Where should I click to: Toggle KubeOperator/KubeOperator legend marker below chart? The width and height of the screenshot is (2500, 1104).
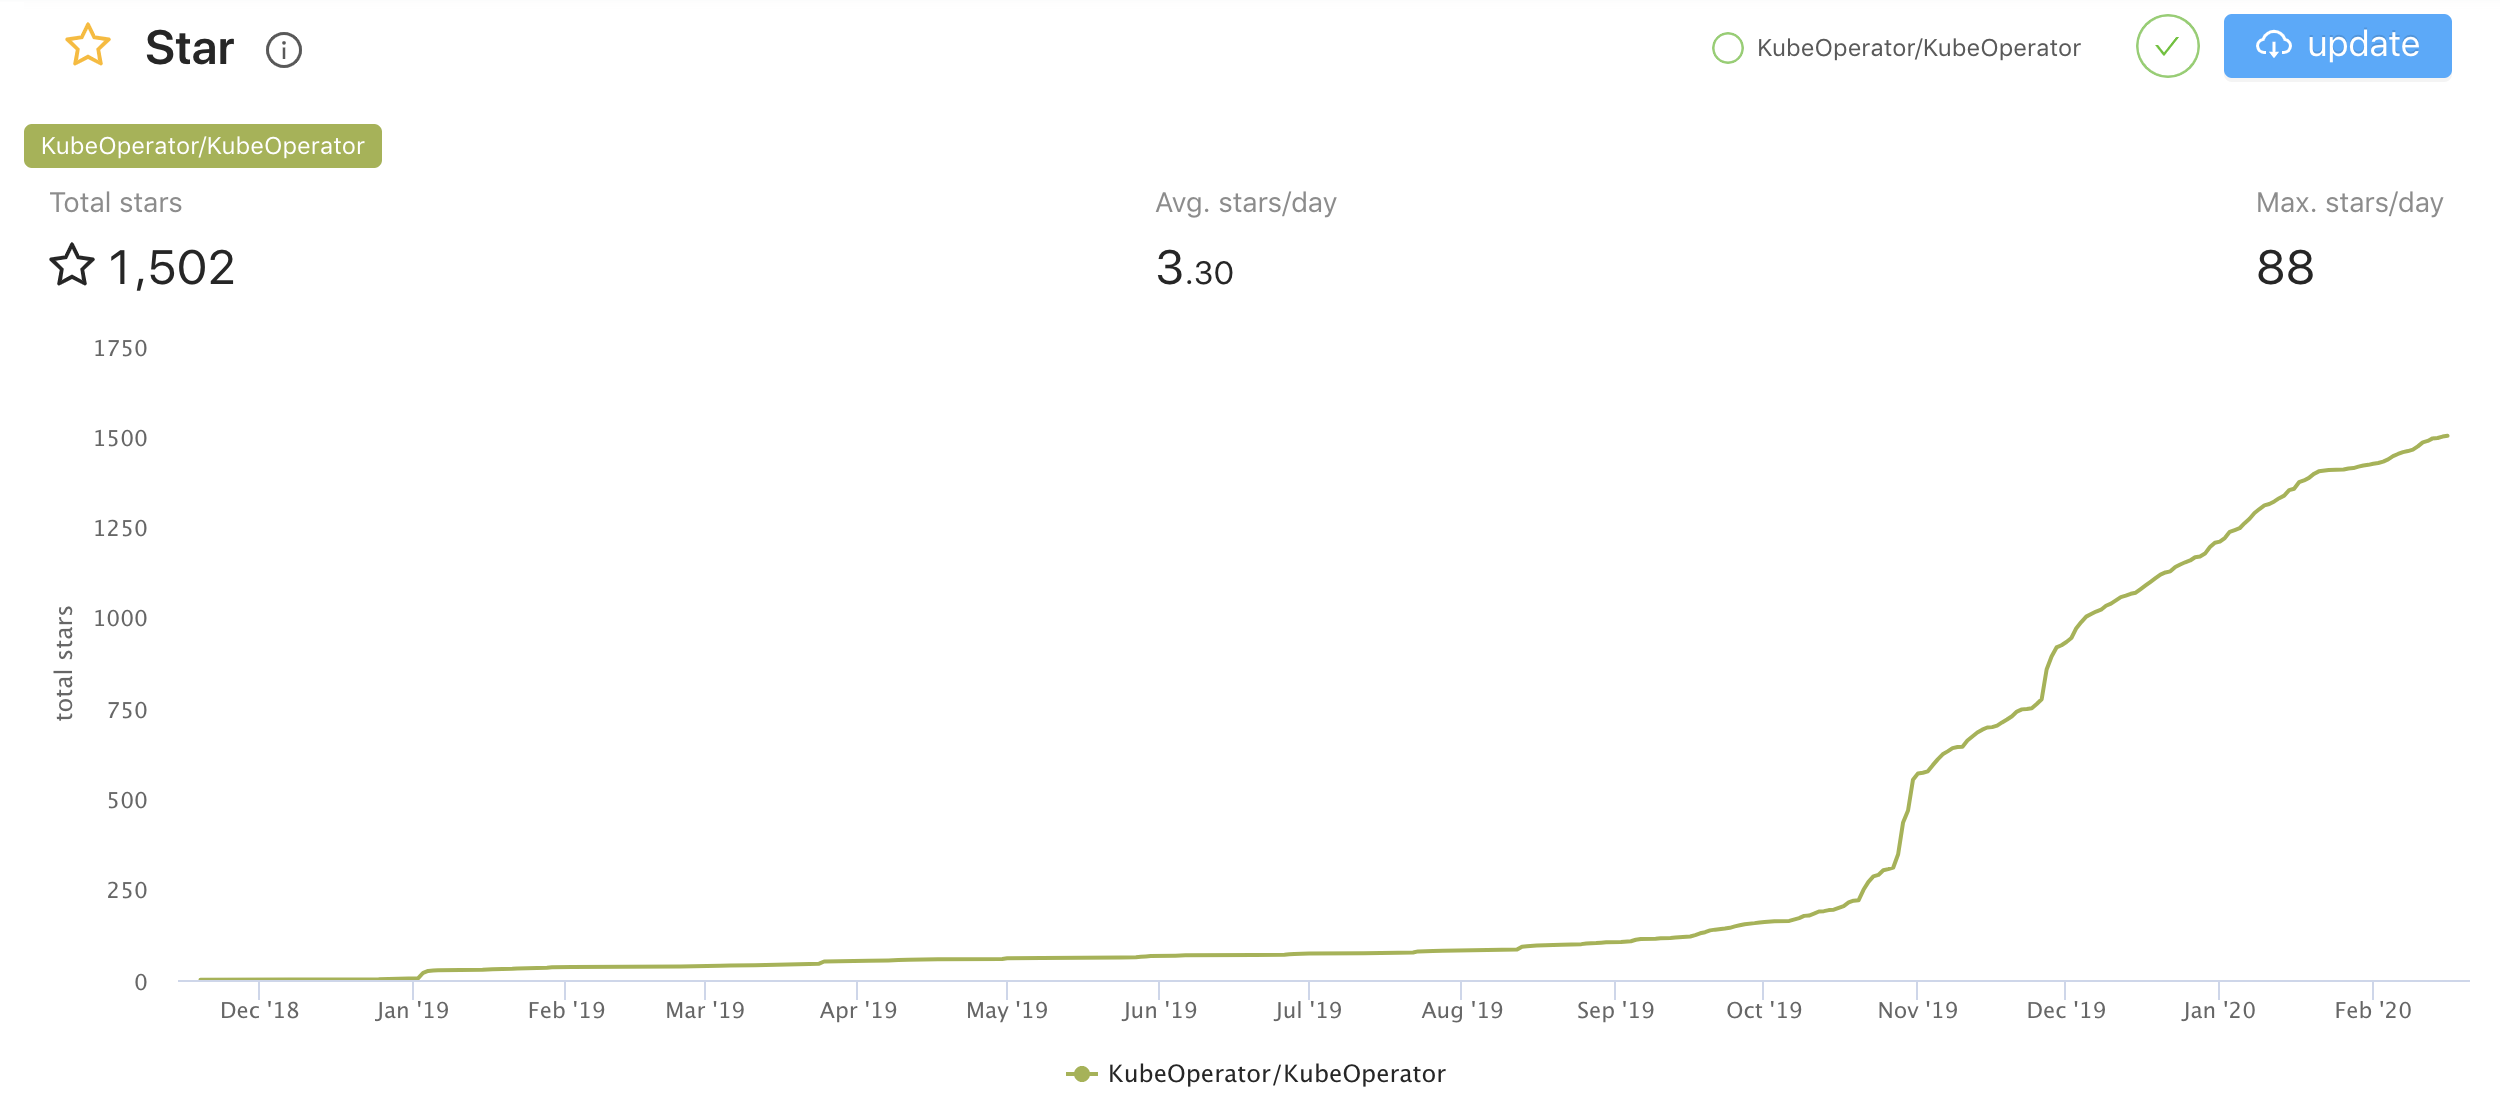(1081, 1074)
